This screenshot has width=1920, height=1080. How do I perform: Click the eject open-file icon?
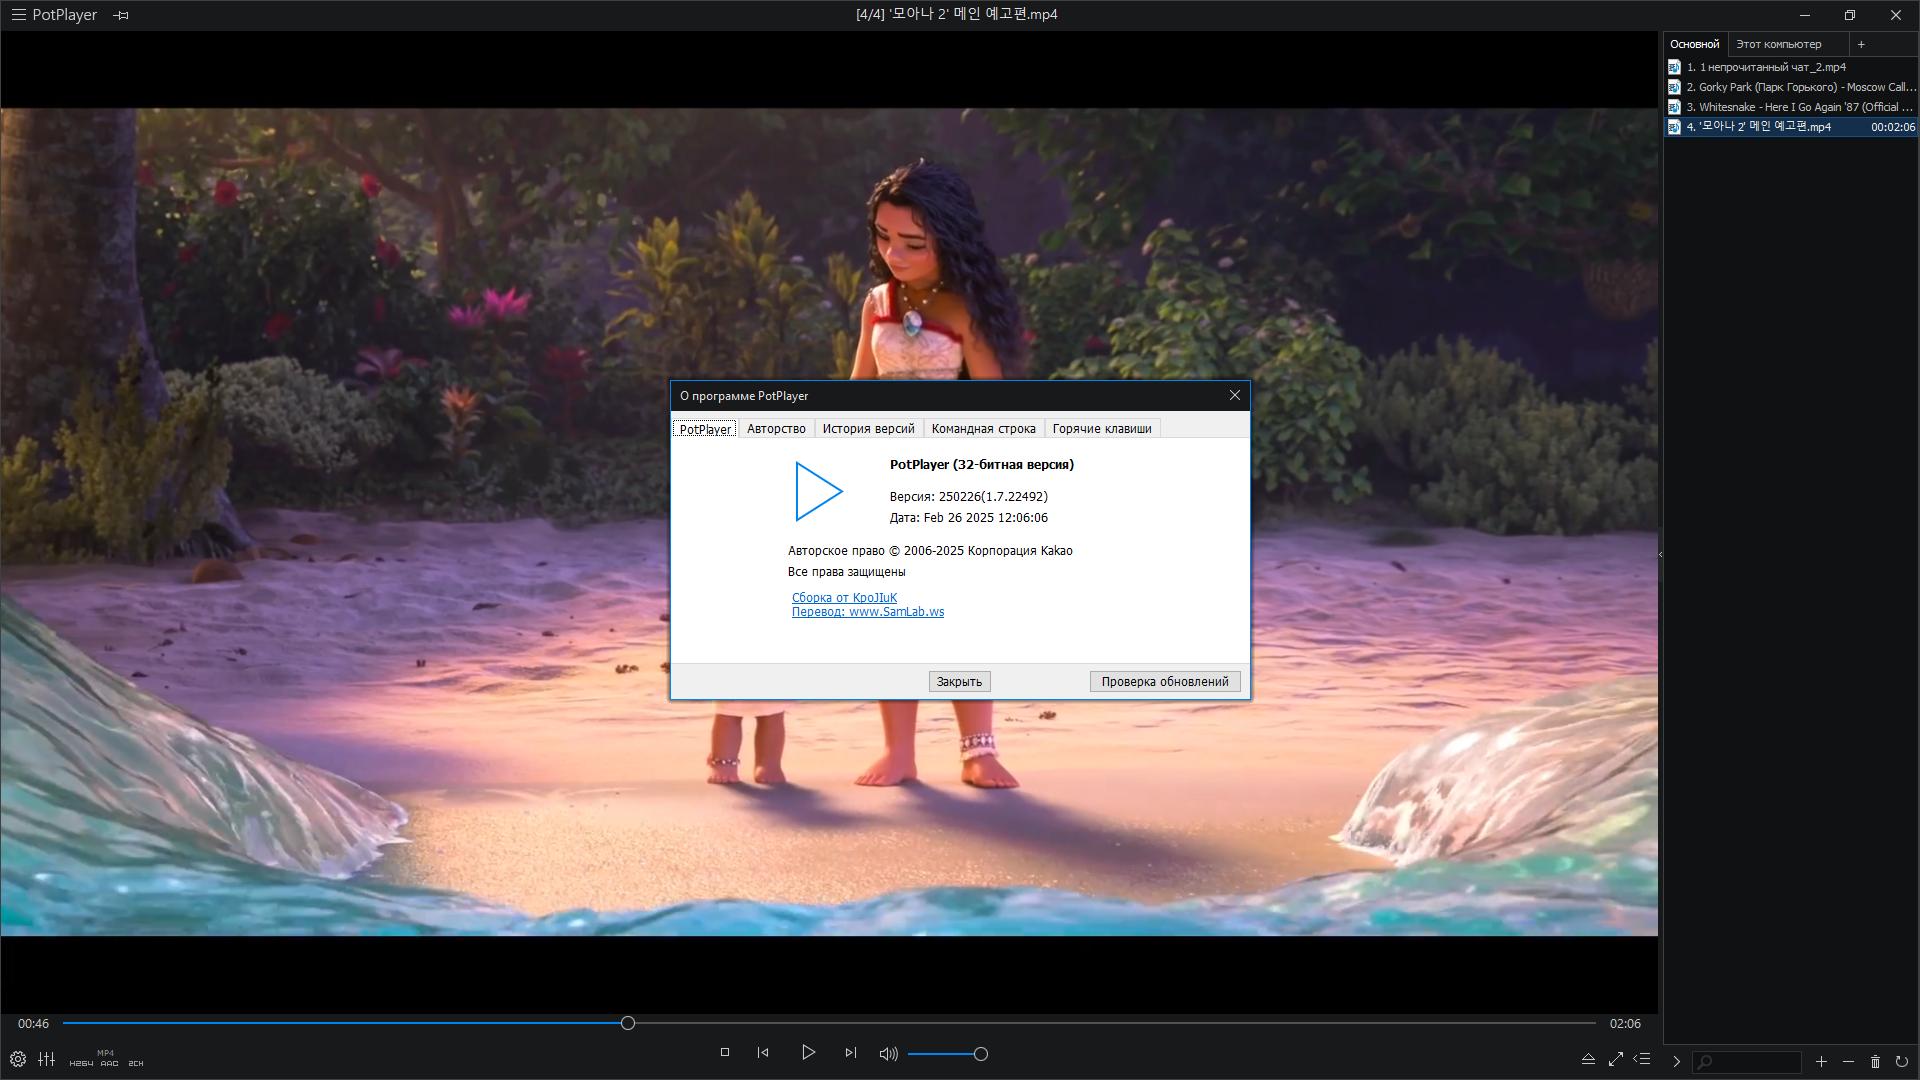[x=1588, y=1060]
